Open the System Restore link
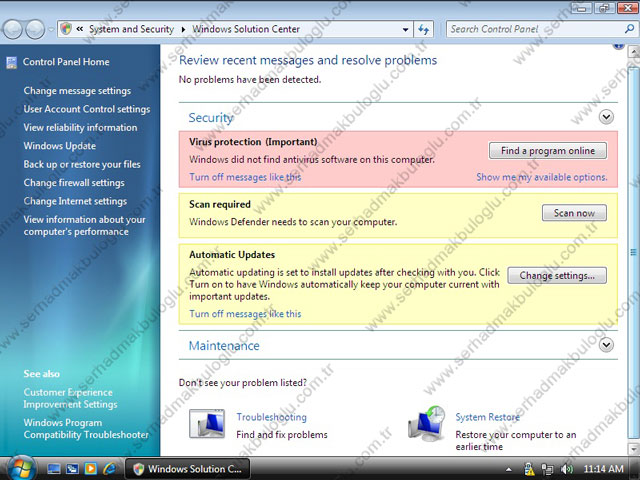Image resolution: width=640 pixels, height=480 pixels. 488,417
